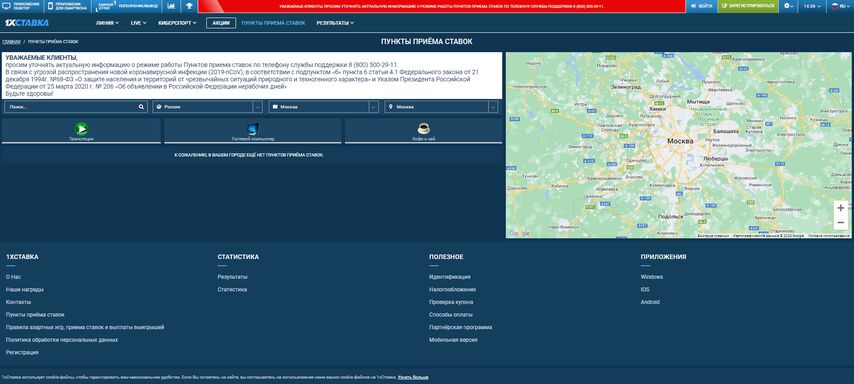
Task: Expand the ЛИНИЯ menu
Action: 107,23
